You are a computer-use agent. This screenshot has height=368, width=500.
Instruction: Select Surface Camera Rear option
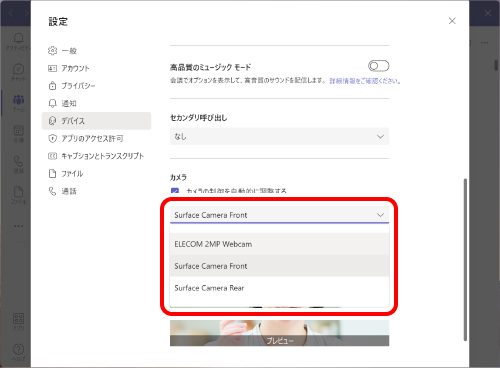pos(279,288)
